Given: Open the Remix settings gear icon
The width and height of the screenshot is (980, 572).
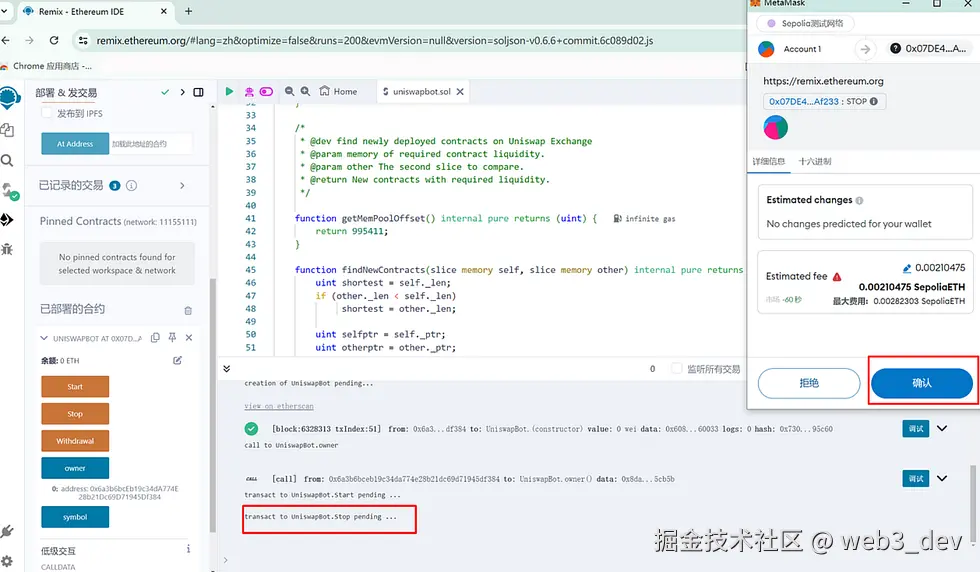Looking at the screenshot, I should [x=7, y=561].
